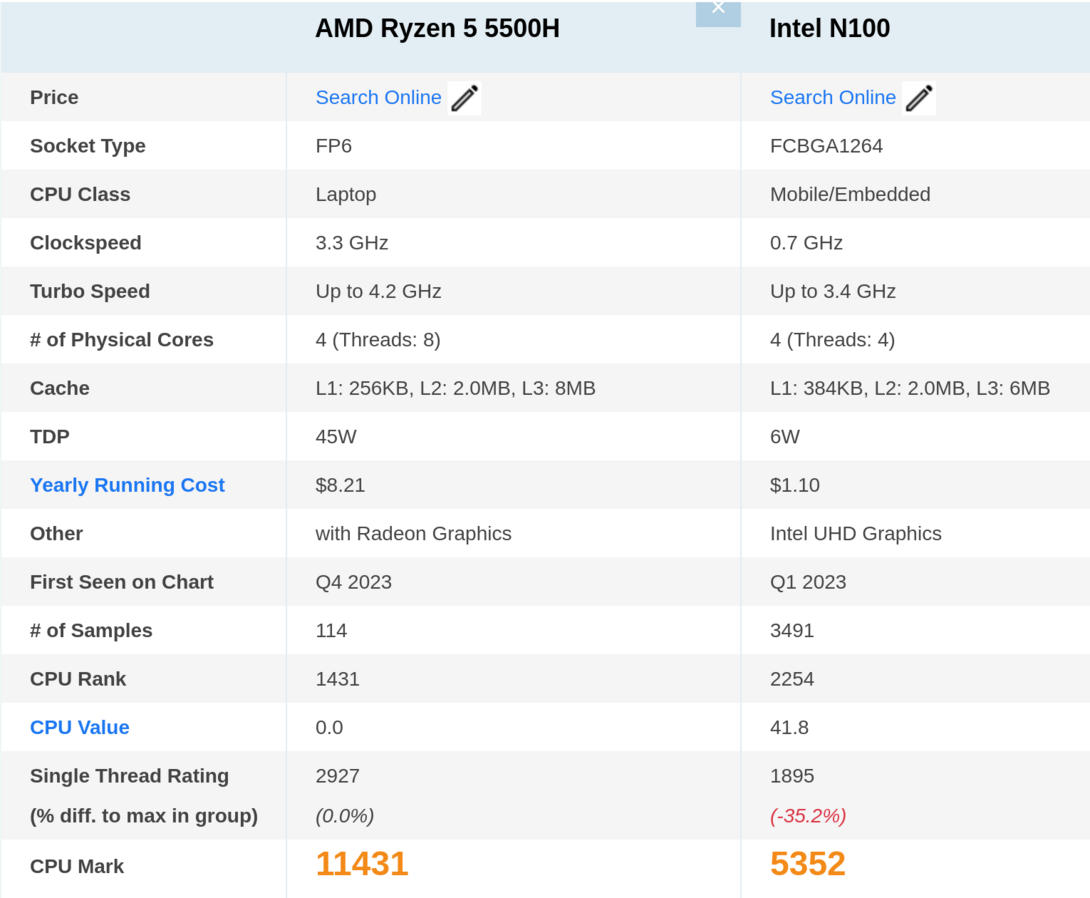1090x898 pixels.
Task: Click the red -35.2% difference value
Action: [808, 816]
